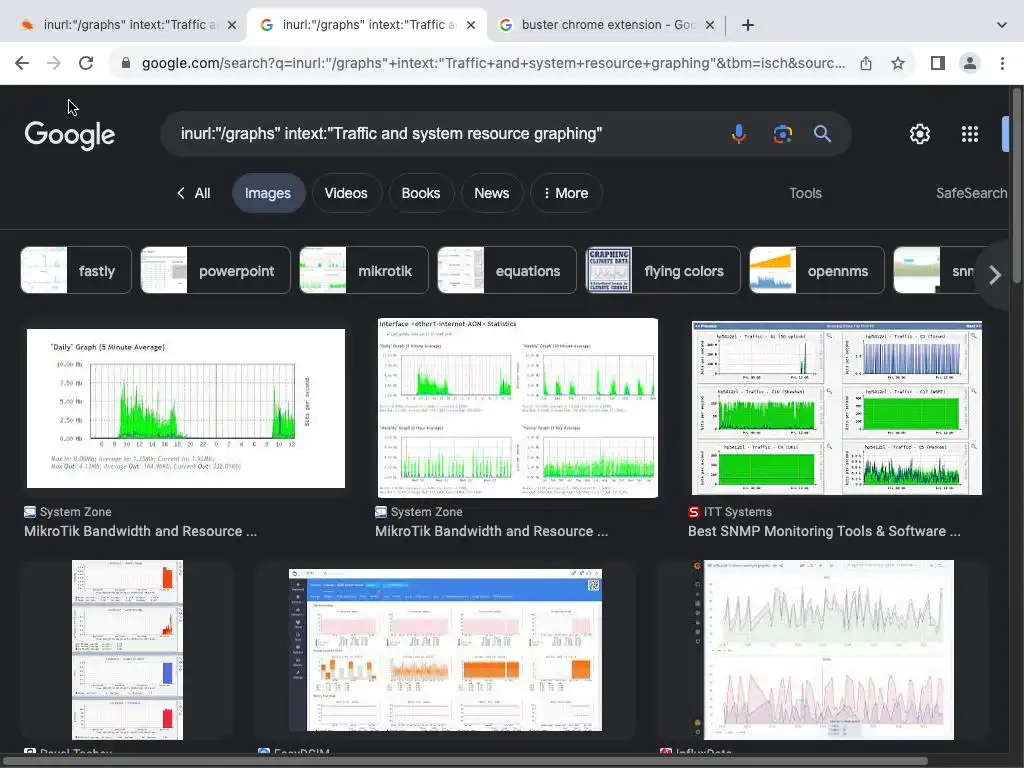Switch to News results
Image resolution: width=1024 pixels, height=768 pixels.
(x=492, y=193)
